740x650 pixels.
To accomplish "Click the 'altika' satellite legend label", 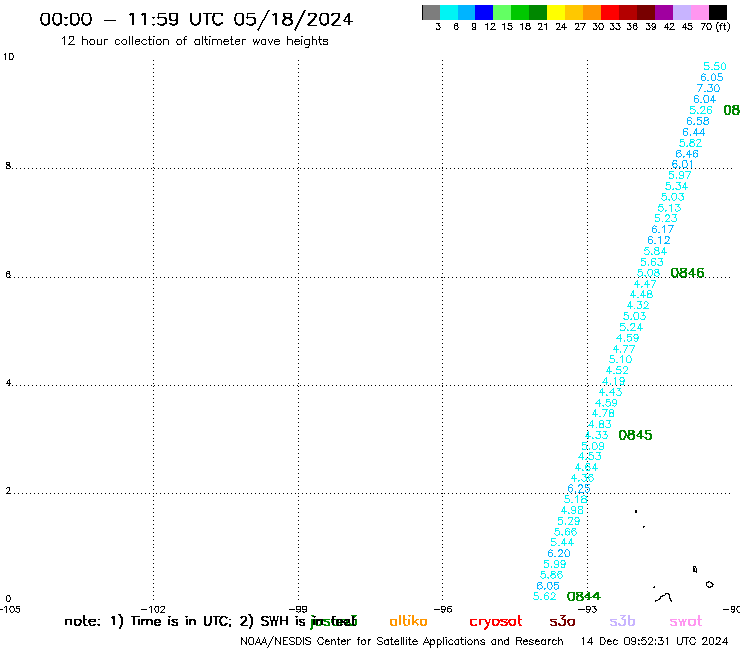I will [x=408, y=621].
